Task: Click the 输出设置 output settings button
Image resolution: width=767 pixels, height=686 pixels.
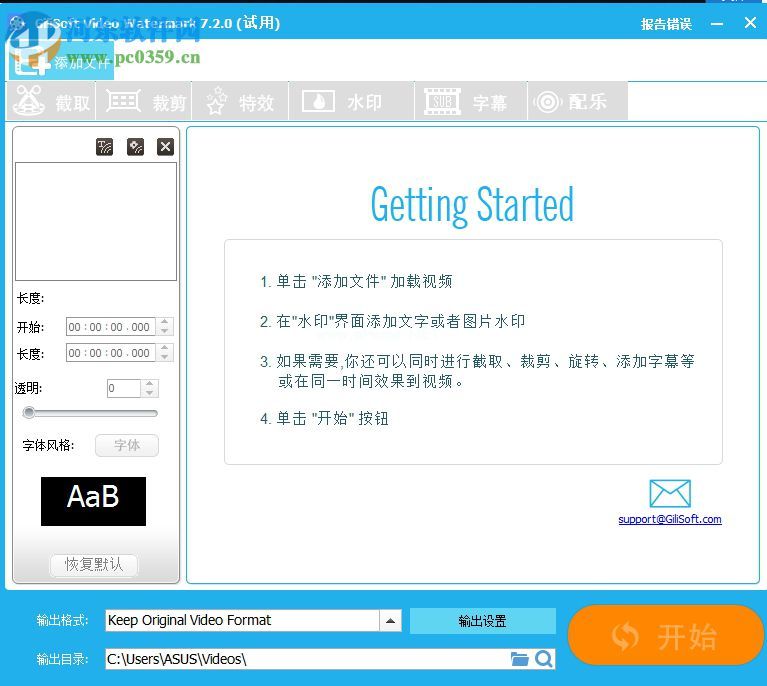Action: (482, 621)
